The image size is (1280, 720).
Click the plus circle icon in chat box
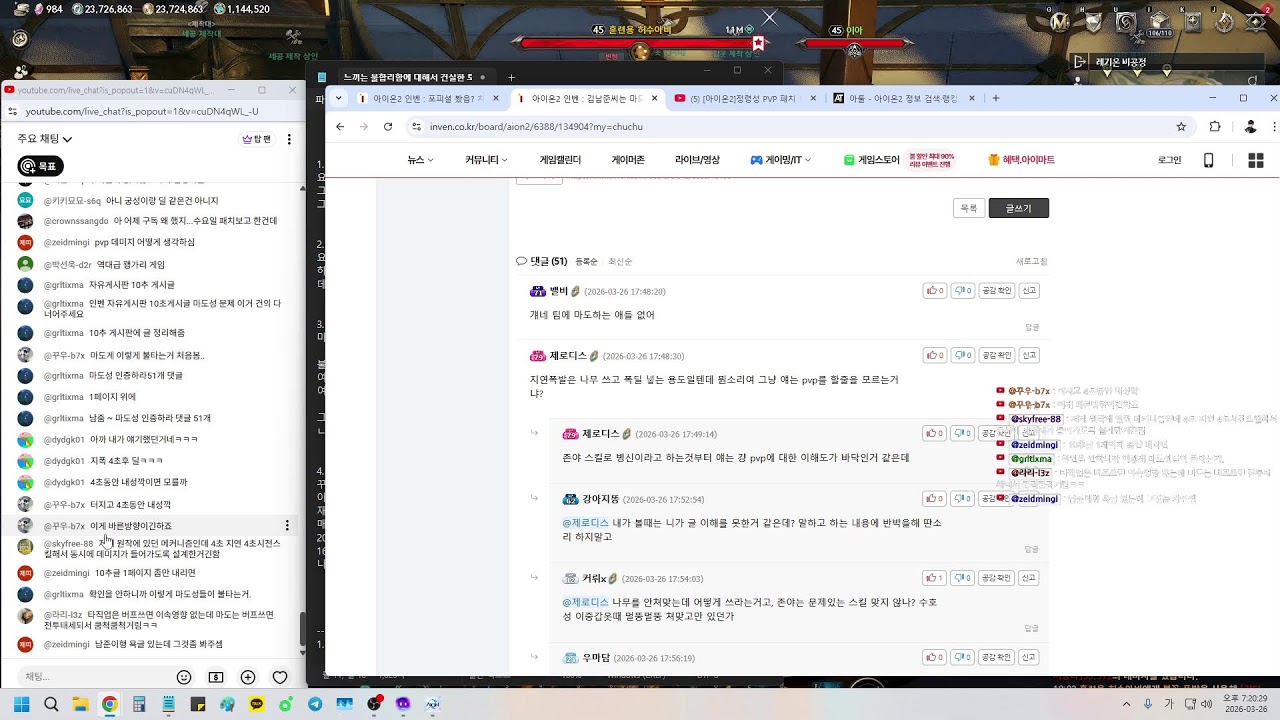pos(248,677)
